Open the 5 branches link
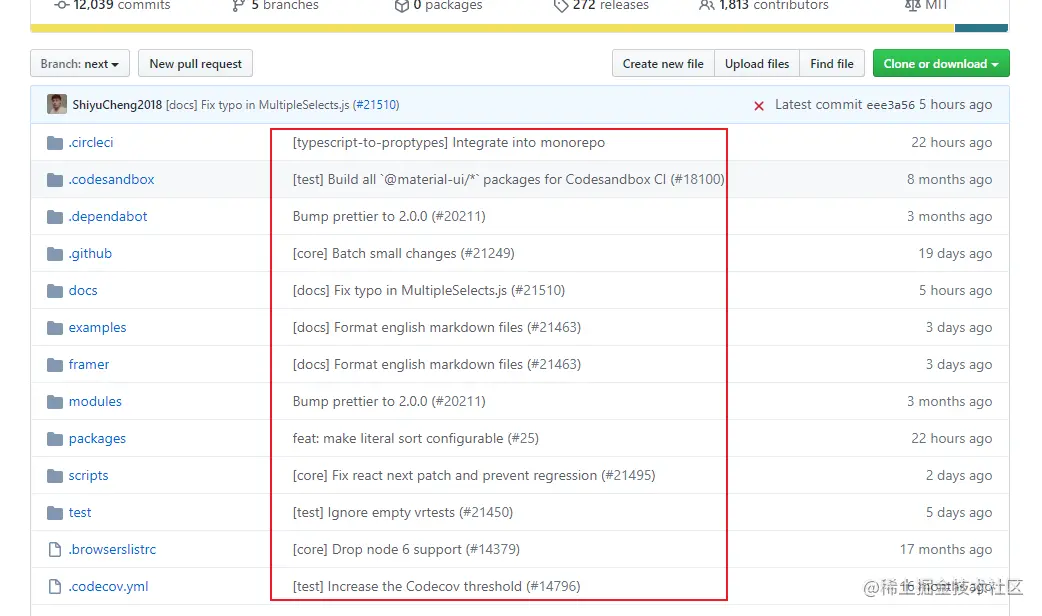 click(275, 5)
